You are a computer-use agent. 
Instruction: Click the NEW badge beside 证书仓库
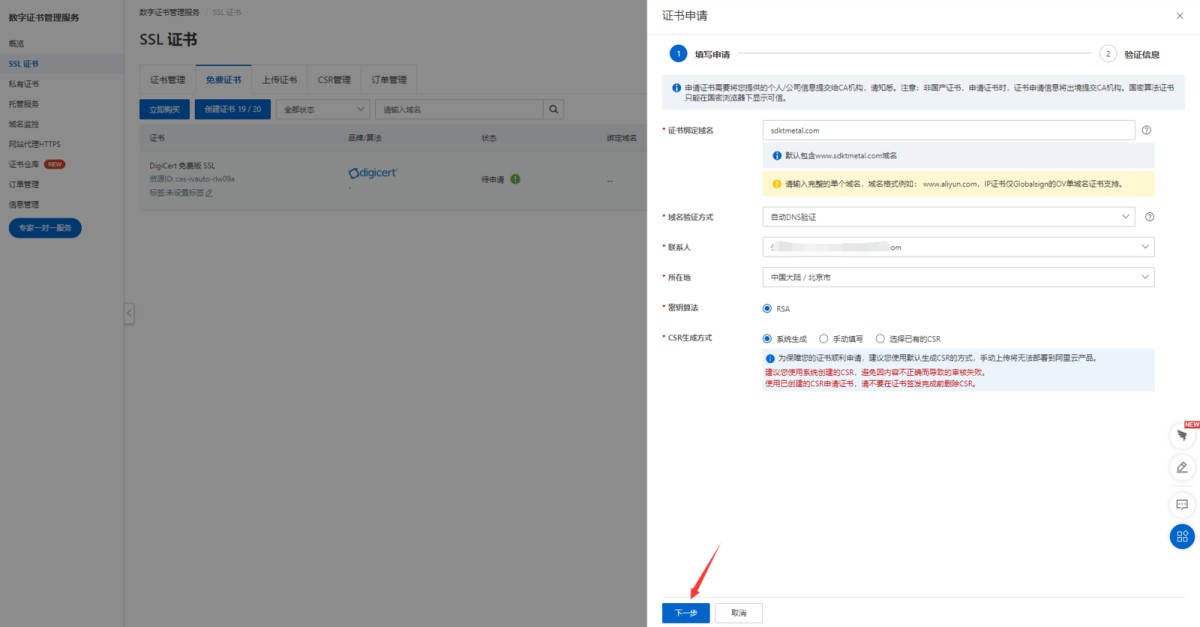tap(55, 164)
